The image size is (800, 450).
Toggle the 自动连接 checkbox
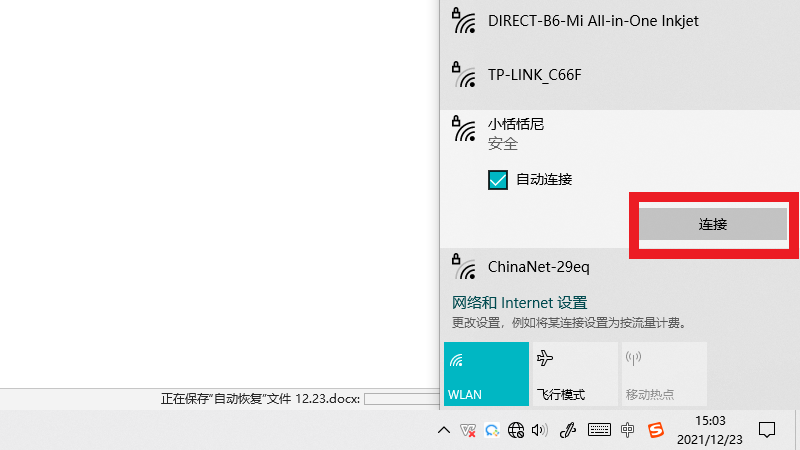(498, 180)
